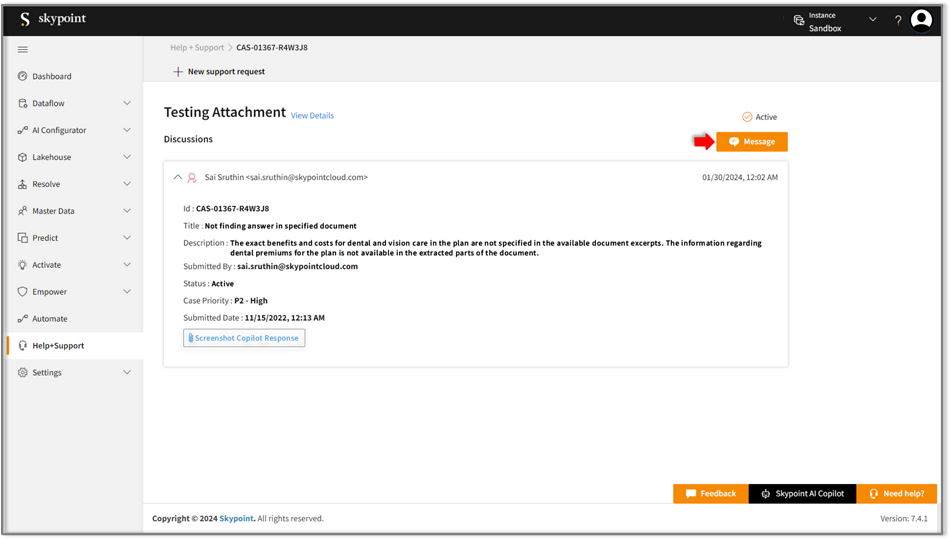Click the Dashboard gauge icon

click(x=22, y=76)
